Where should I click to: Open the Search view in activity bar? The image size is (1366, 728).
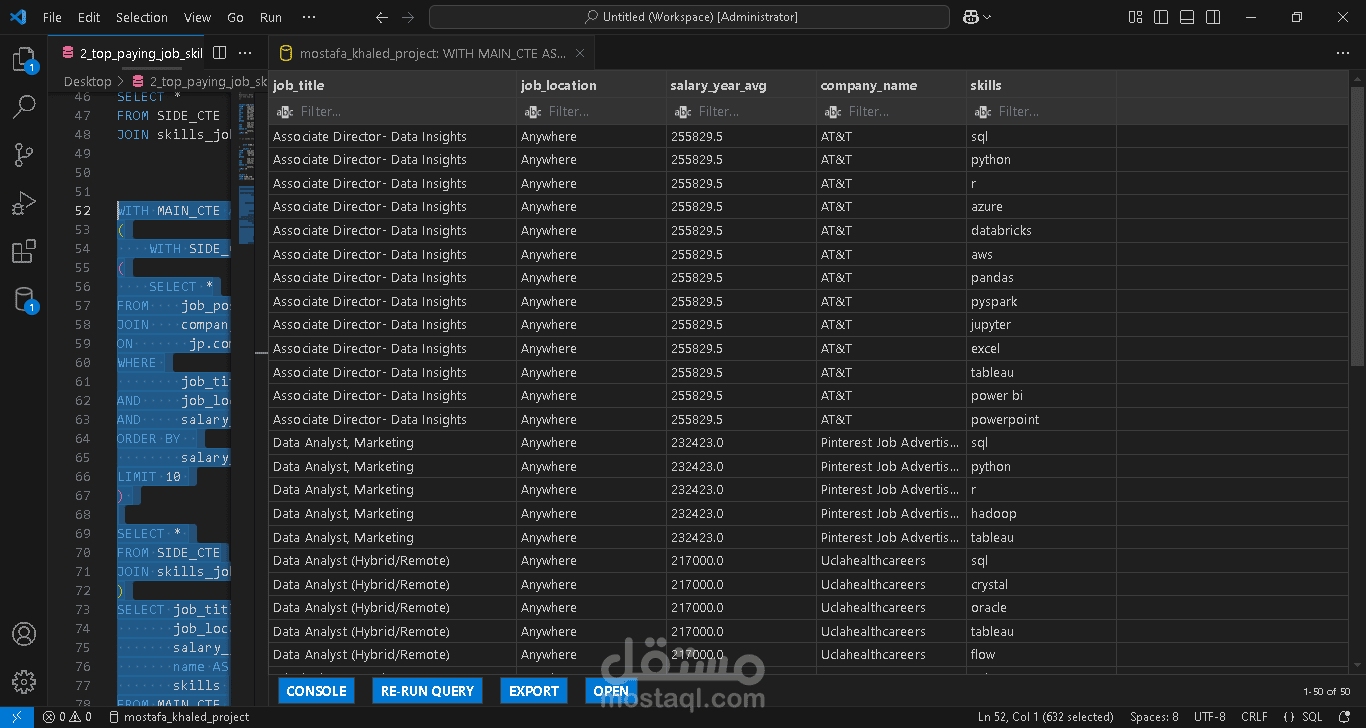pos(24,107)
